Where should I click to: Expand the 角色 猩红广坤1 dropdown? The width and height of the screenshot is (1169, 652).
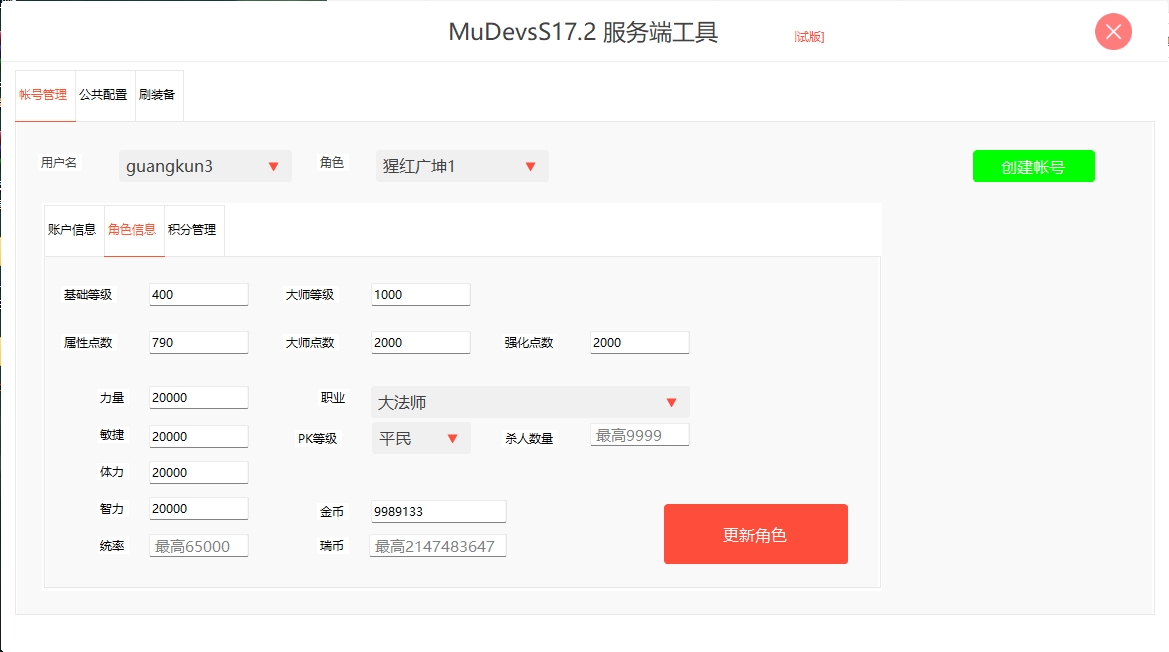coord(462,166)
